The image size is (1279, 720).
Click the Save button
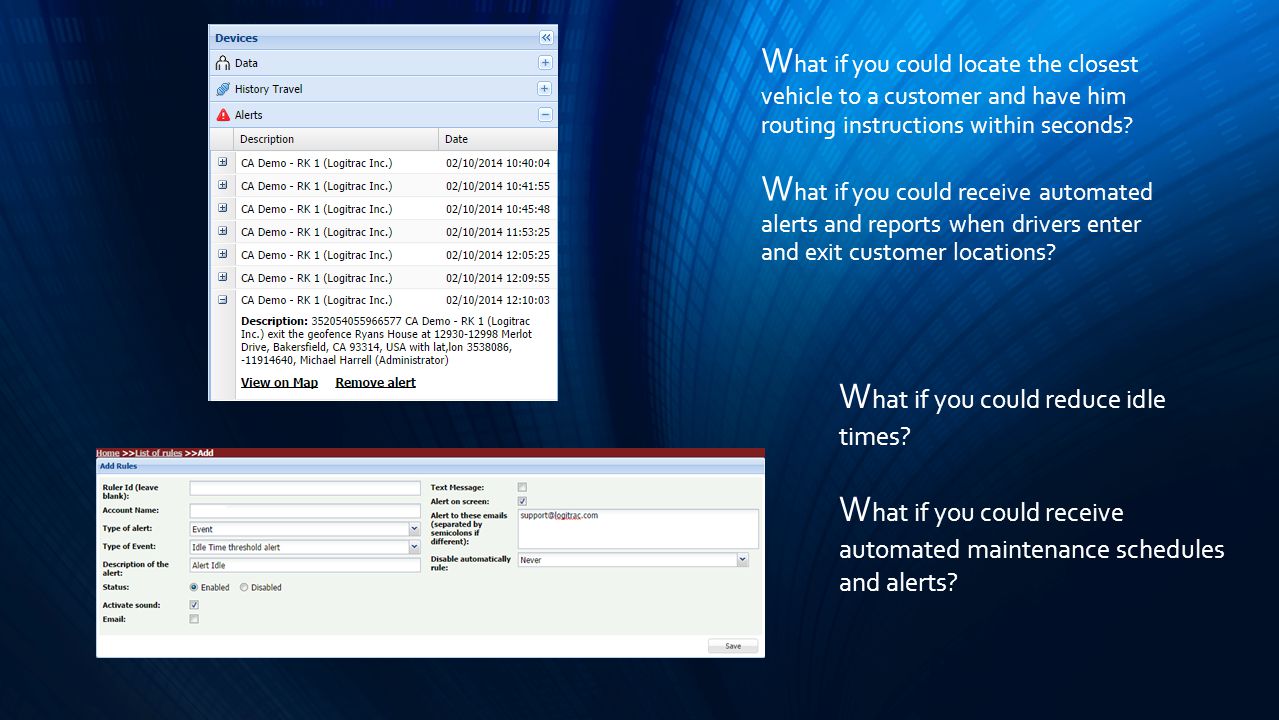pos(733,646)
